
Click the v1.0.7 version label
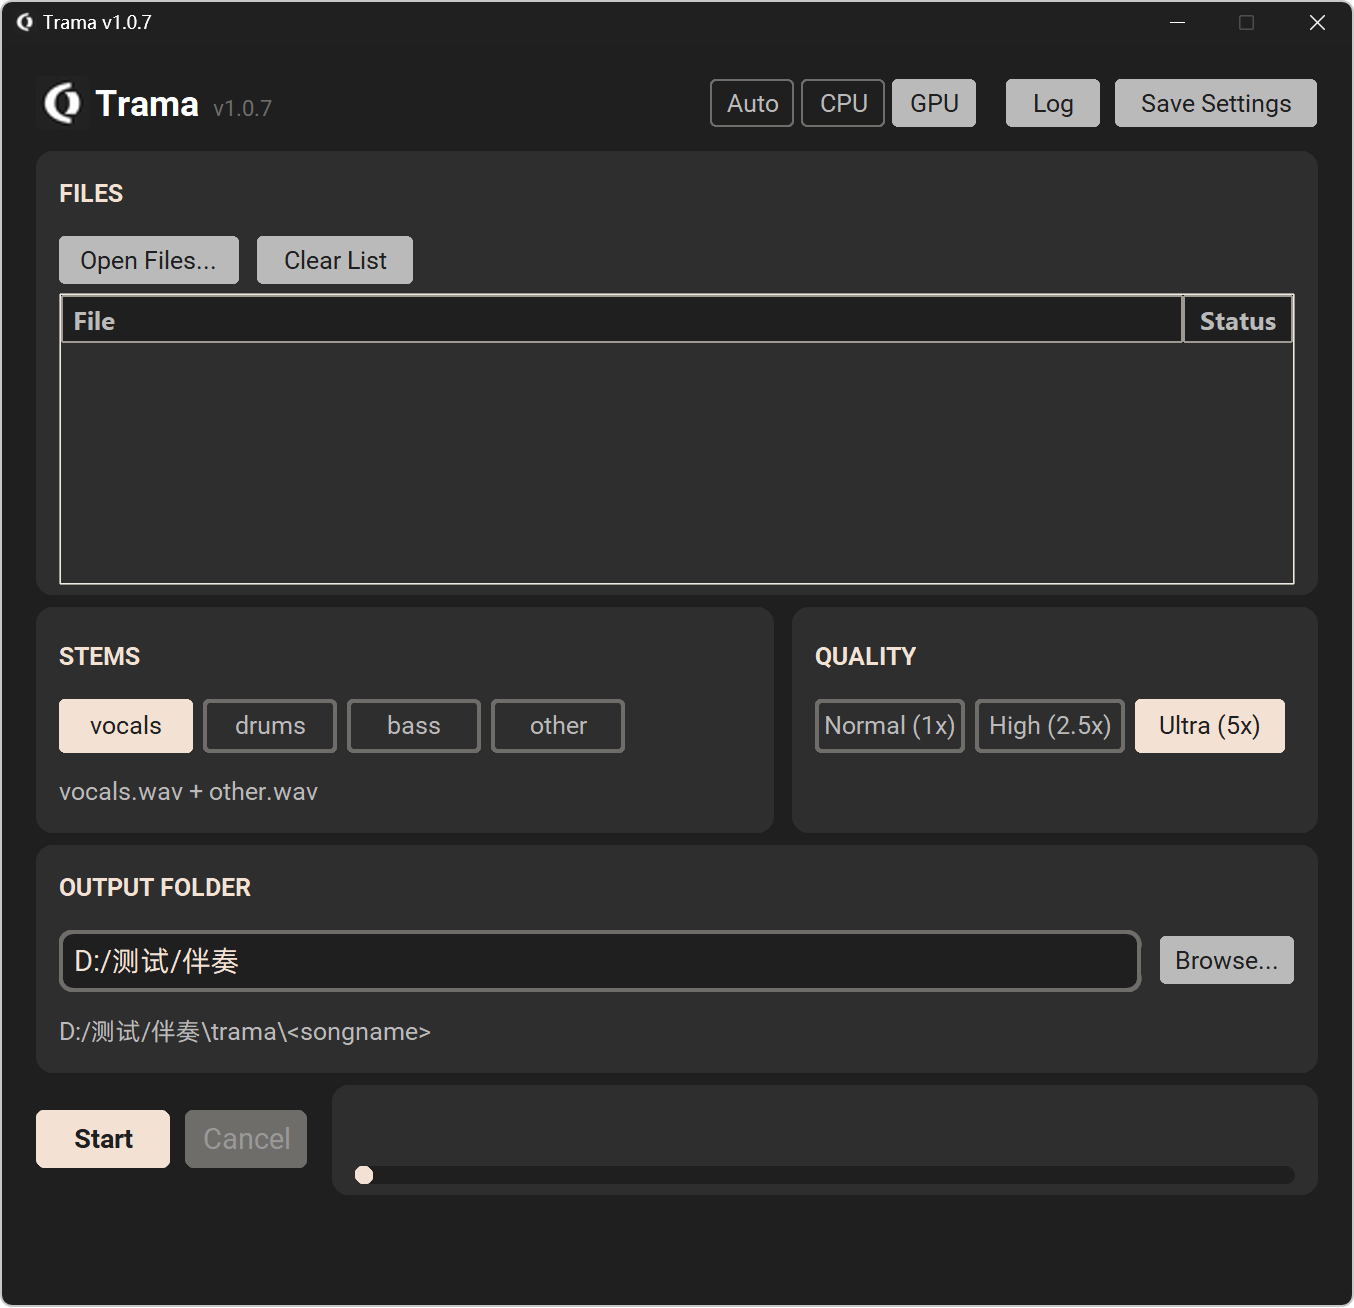coord(242,109)
